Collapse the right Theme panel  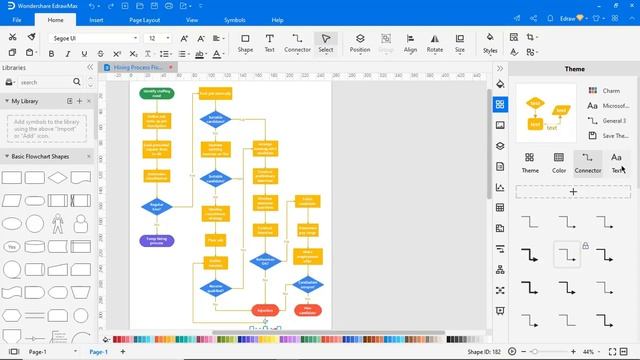click(x=500, y=69)
